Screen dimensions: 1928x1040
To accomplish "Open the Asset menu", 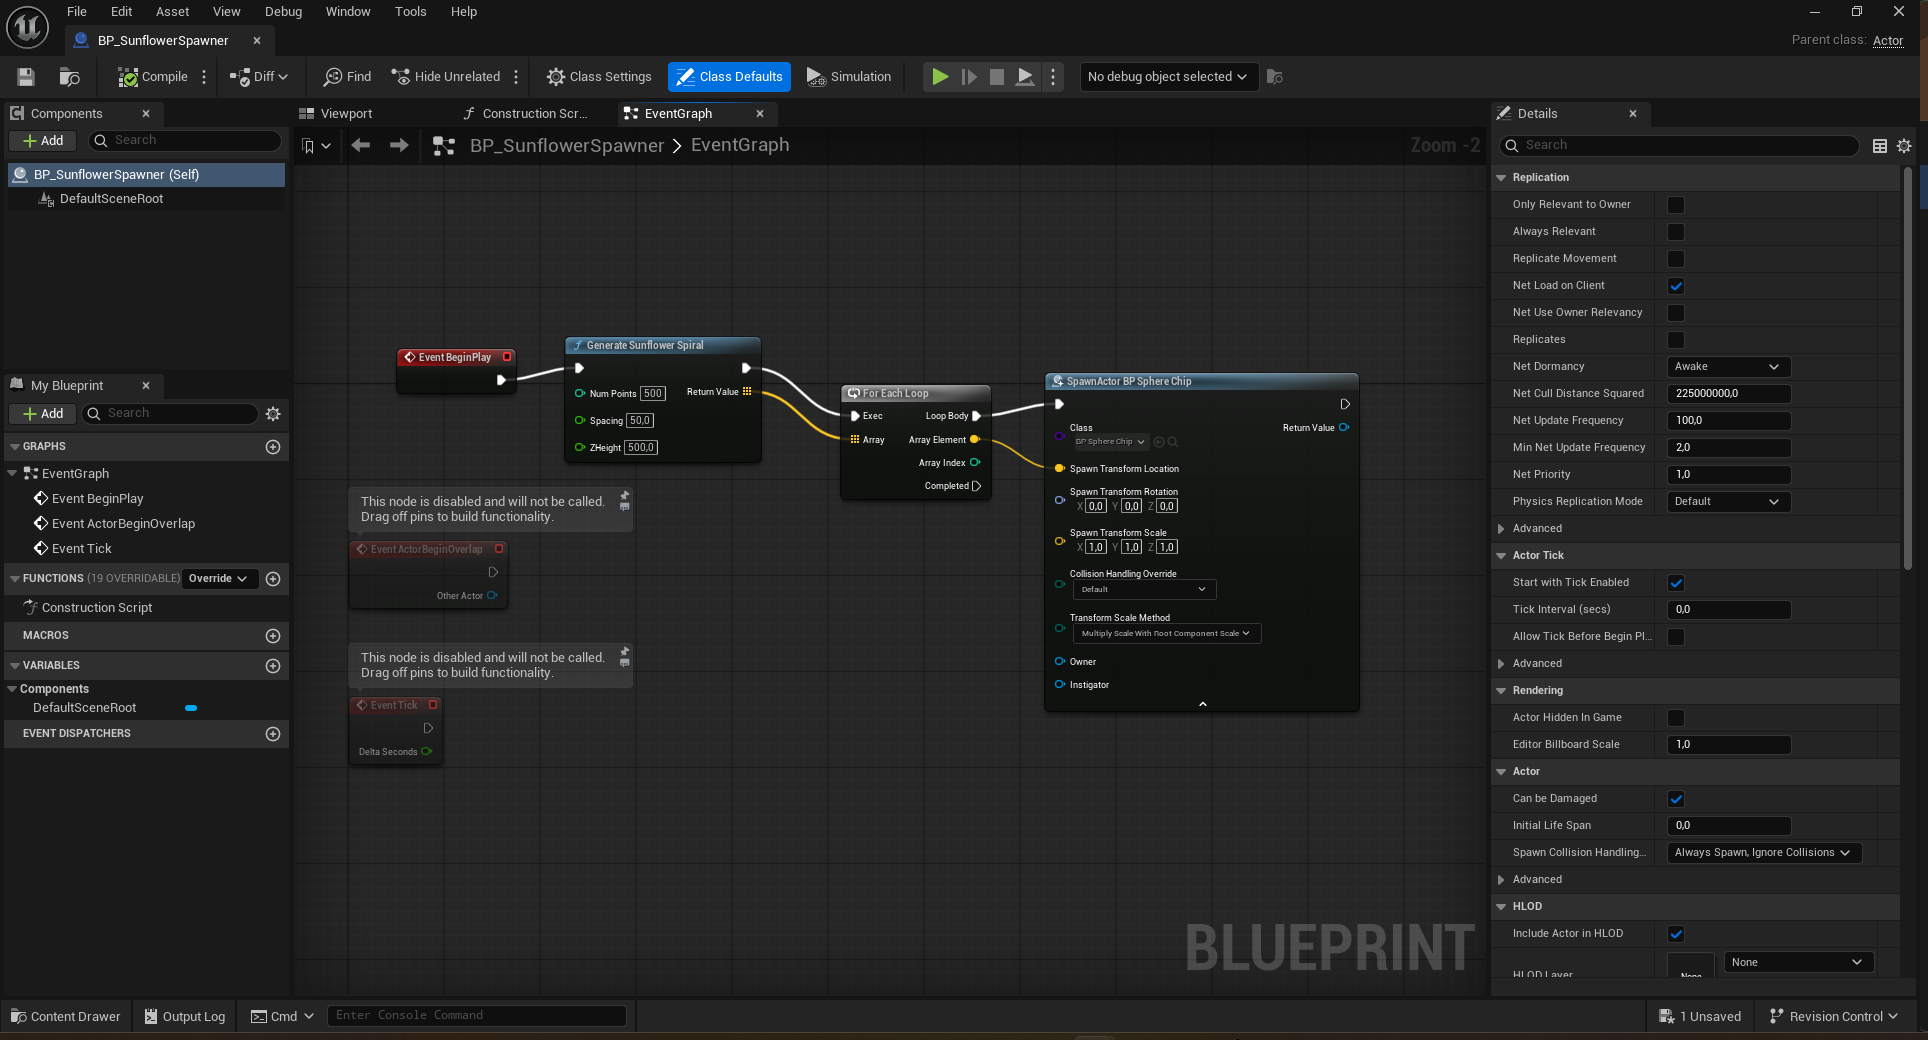I will click(172, 12).
